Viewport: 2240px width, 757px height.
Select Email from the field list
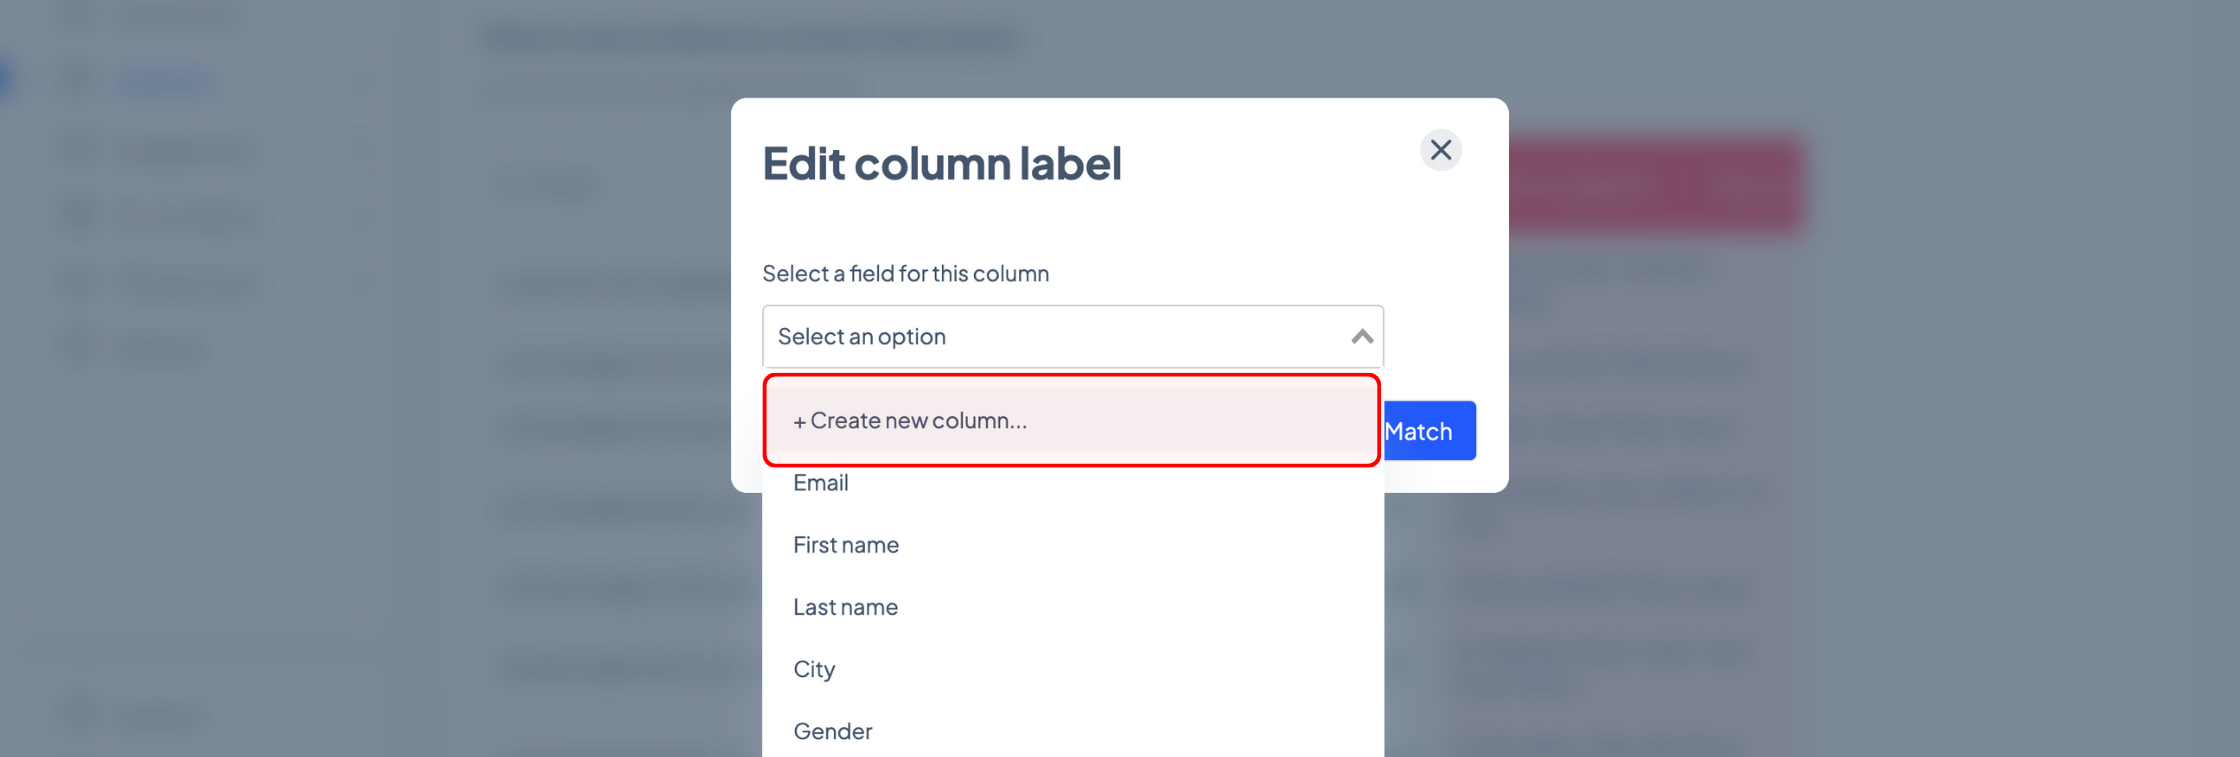[x=820, y=483]
